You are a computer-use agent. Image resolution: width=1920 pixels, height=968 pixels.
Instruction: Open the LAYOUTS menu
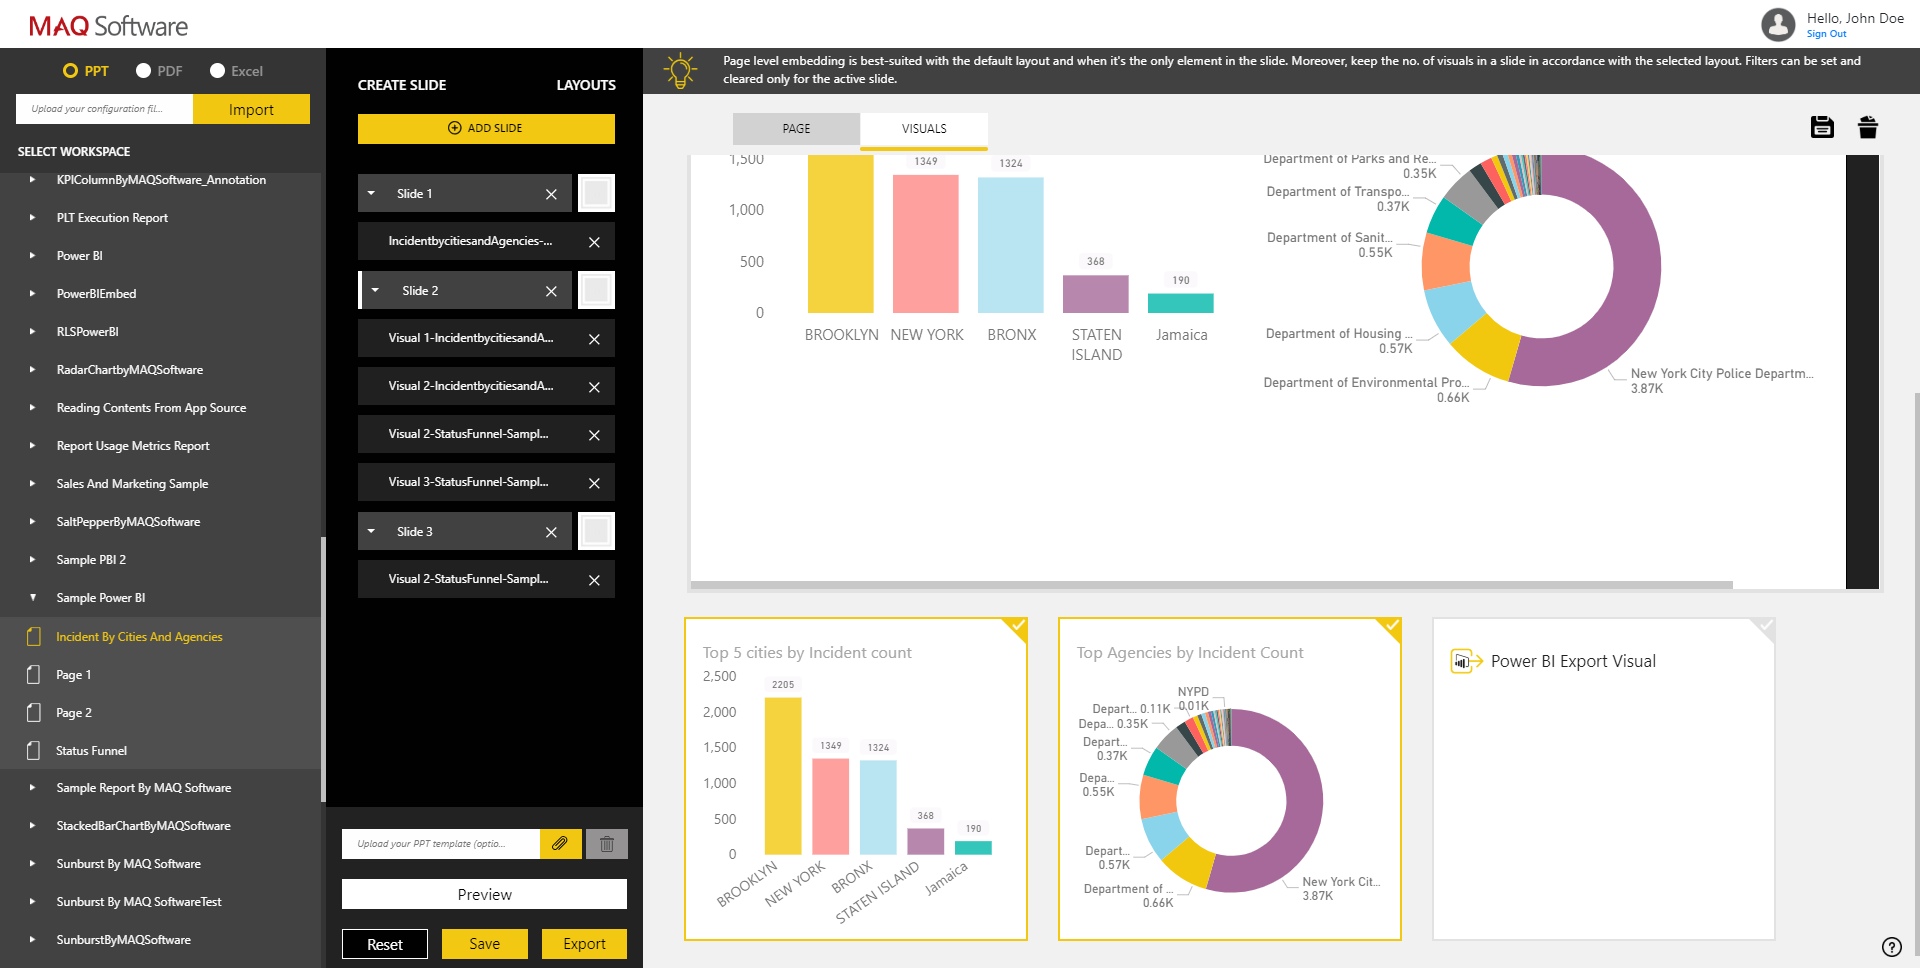pyautogui.click(x=586, y=85)
